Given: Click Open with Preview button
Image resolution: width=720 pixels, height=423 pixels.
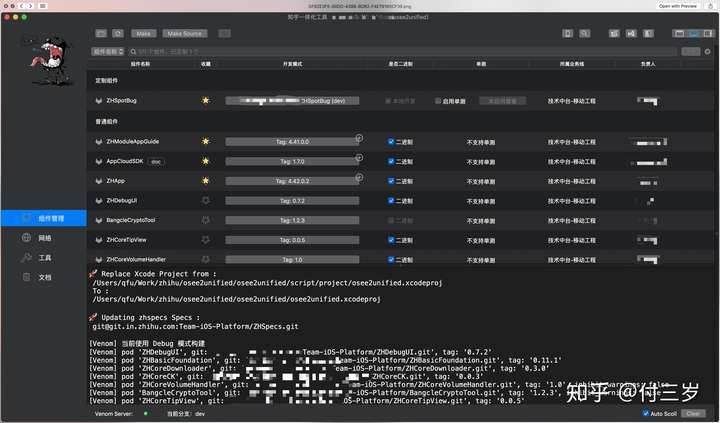Looking at the screenshot, I should [677, 6].
